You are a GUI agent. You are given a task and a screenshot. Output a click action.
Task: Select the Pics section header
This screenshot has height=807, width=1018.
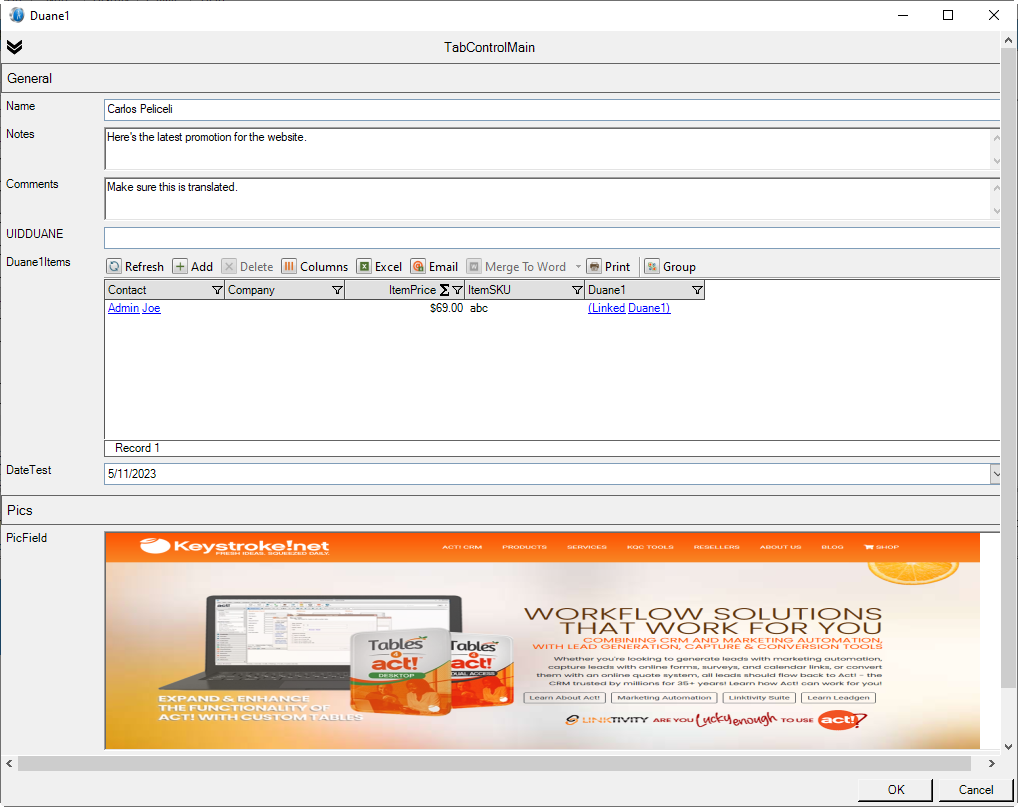(x=500, y=510)
